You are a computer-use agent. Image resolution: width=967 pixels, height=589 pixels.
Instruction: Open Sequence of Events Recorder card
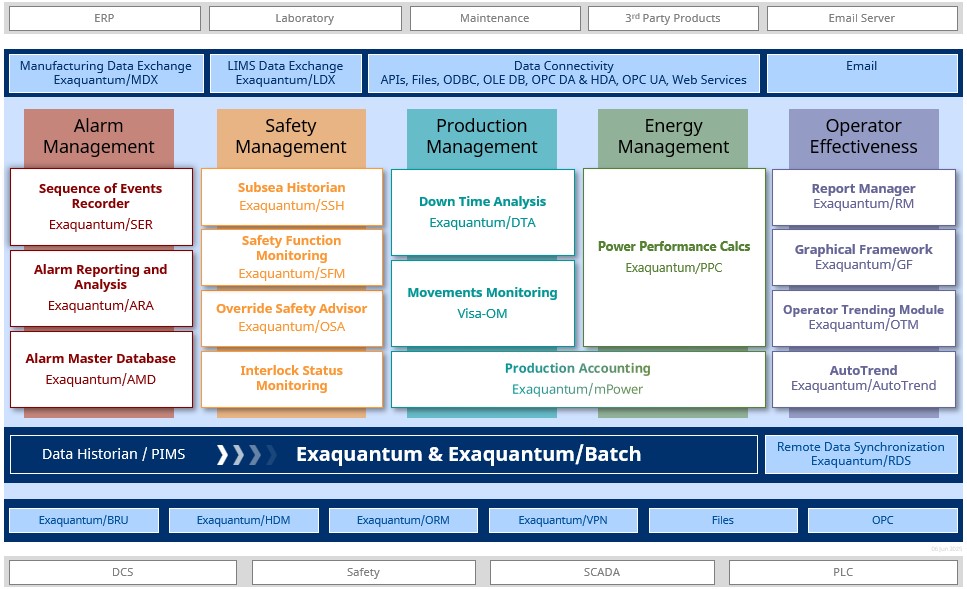pyautogui.click(x=101, y=207)
